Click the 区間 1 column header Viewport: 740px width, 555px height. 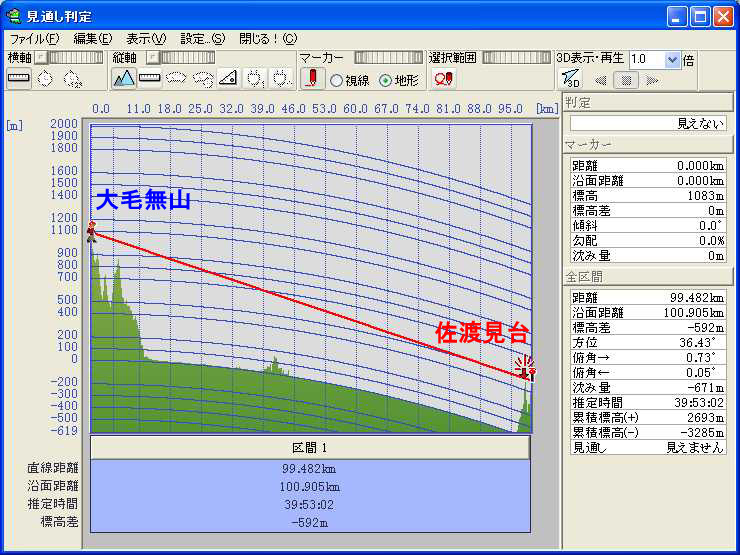pyautogui.click(x=310, y=447)
